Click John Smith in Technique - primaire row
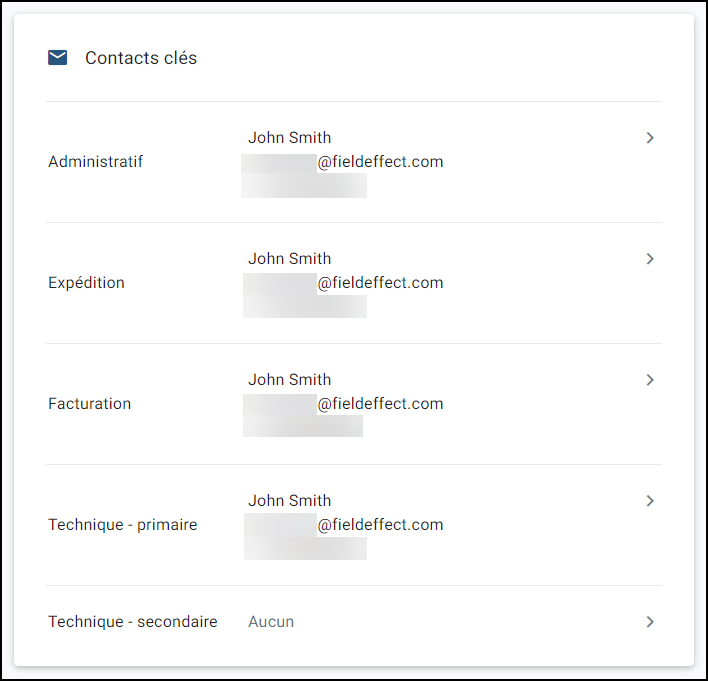The height and width of the screenshot is (681, 708). 289,501
